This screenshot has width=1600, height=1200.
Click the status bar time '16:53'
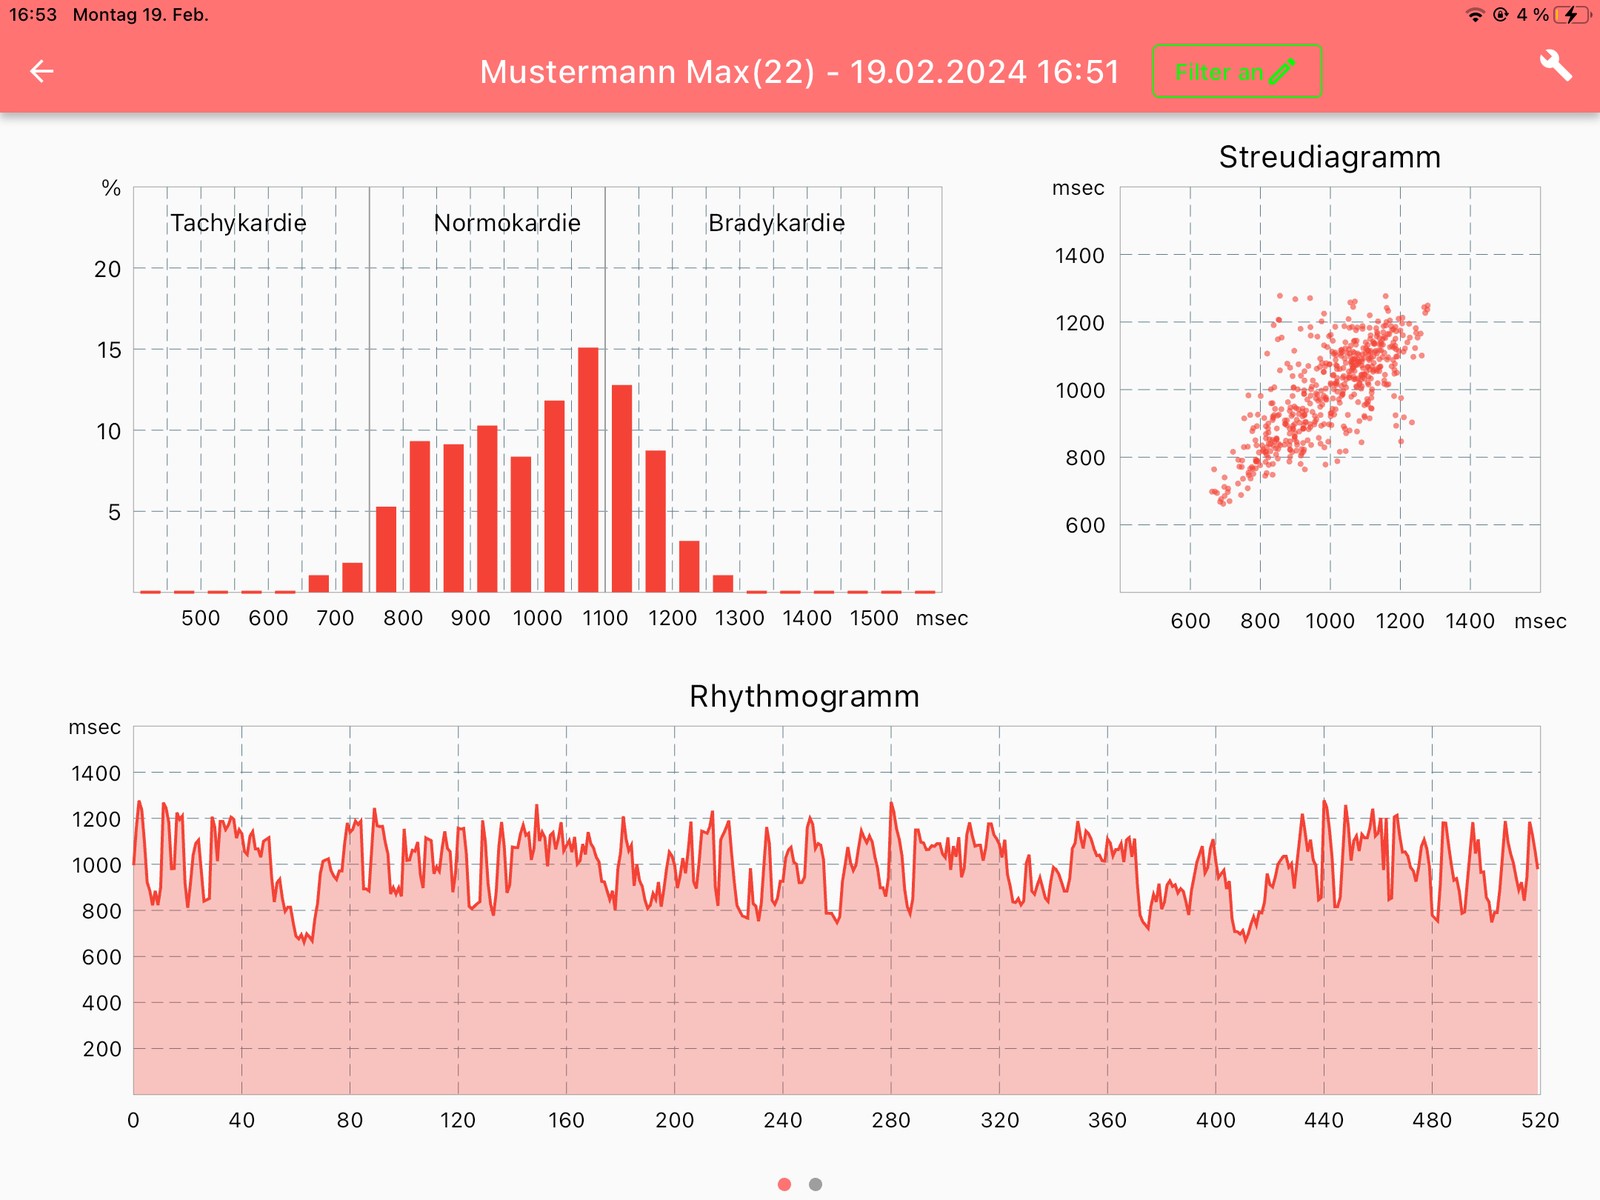(33, 15)
